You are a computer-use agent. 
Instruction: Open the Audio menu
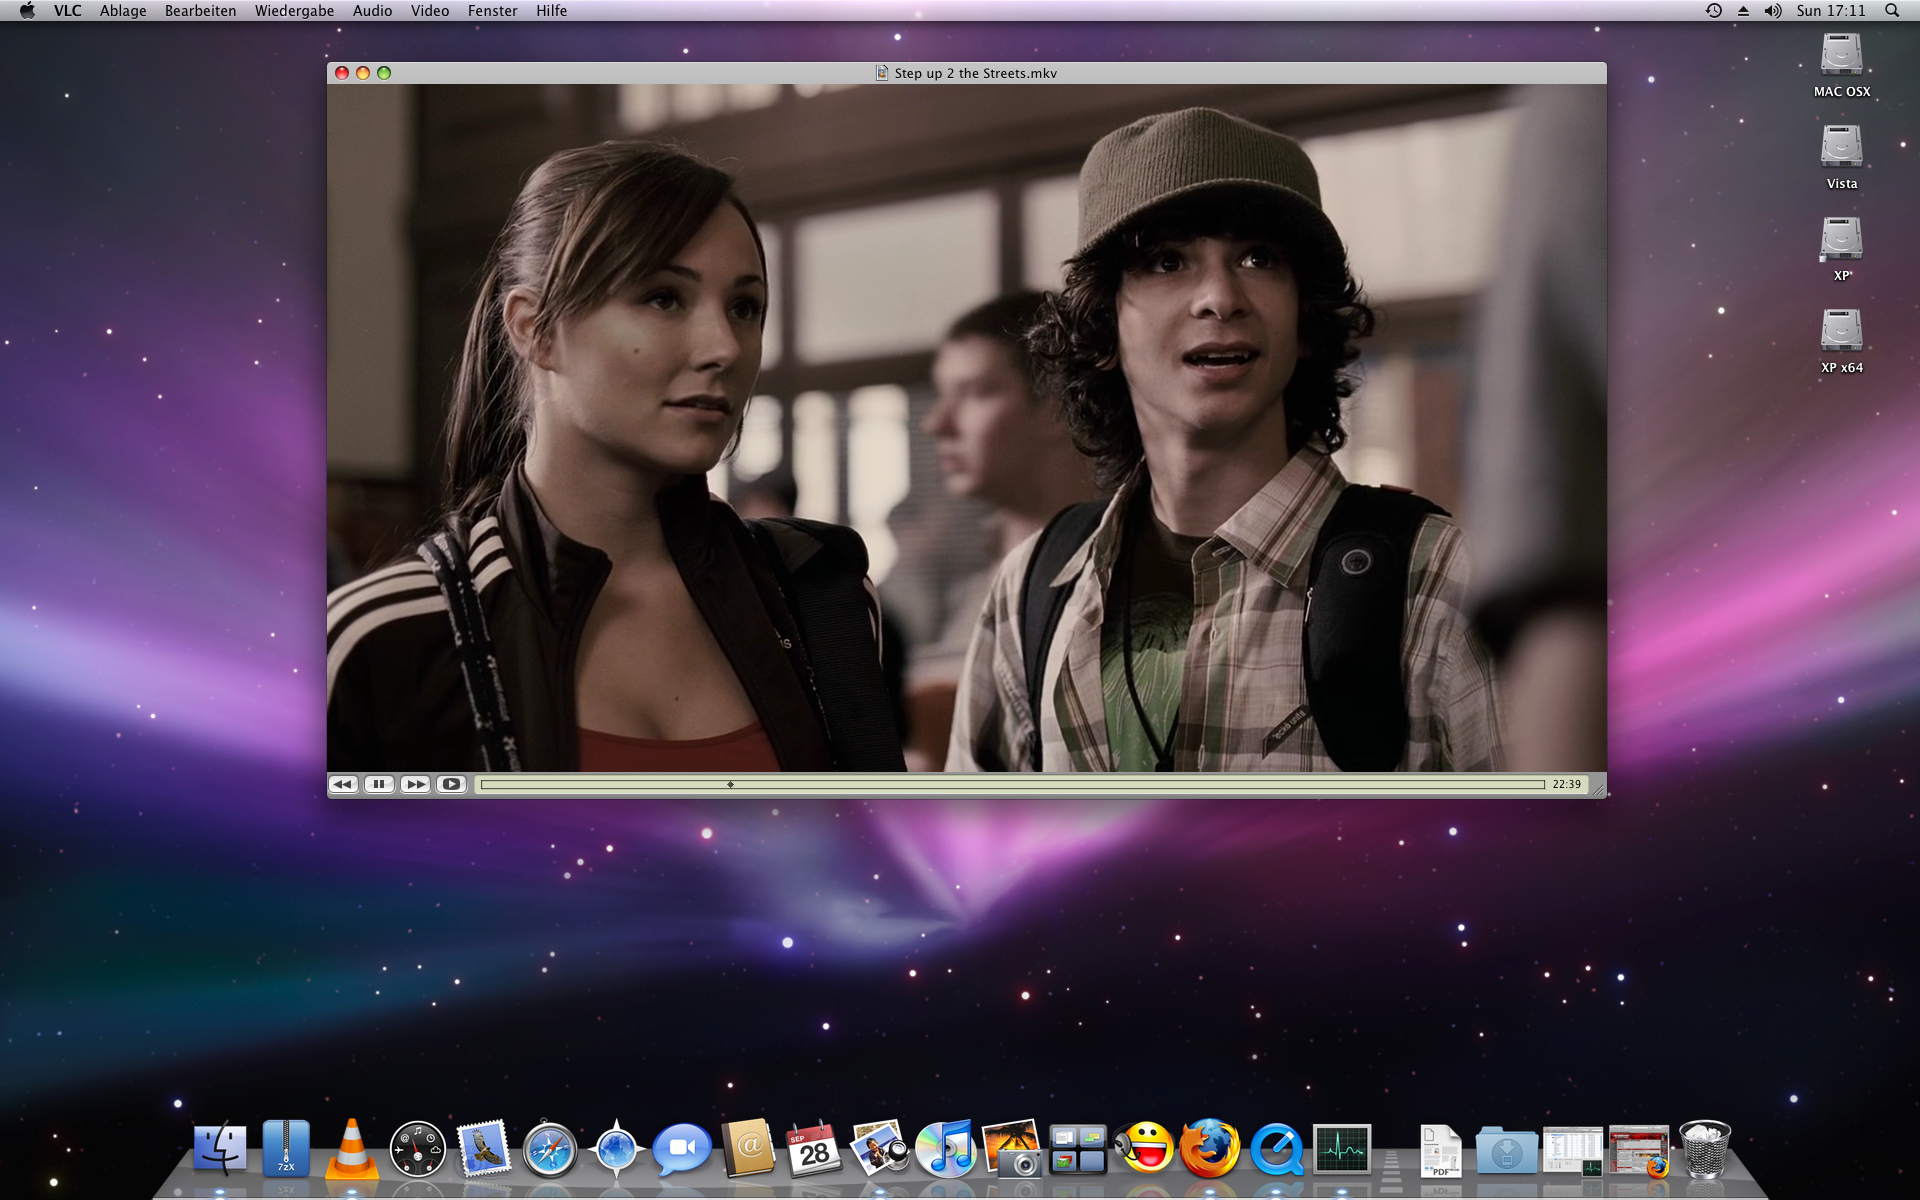pyautogui.click(x=372, y=11)
